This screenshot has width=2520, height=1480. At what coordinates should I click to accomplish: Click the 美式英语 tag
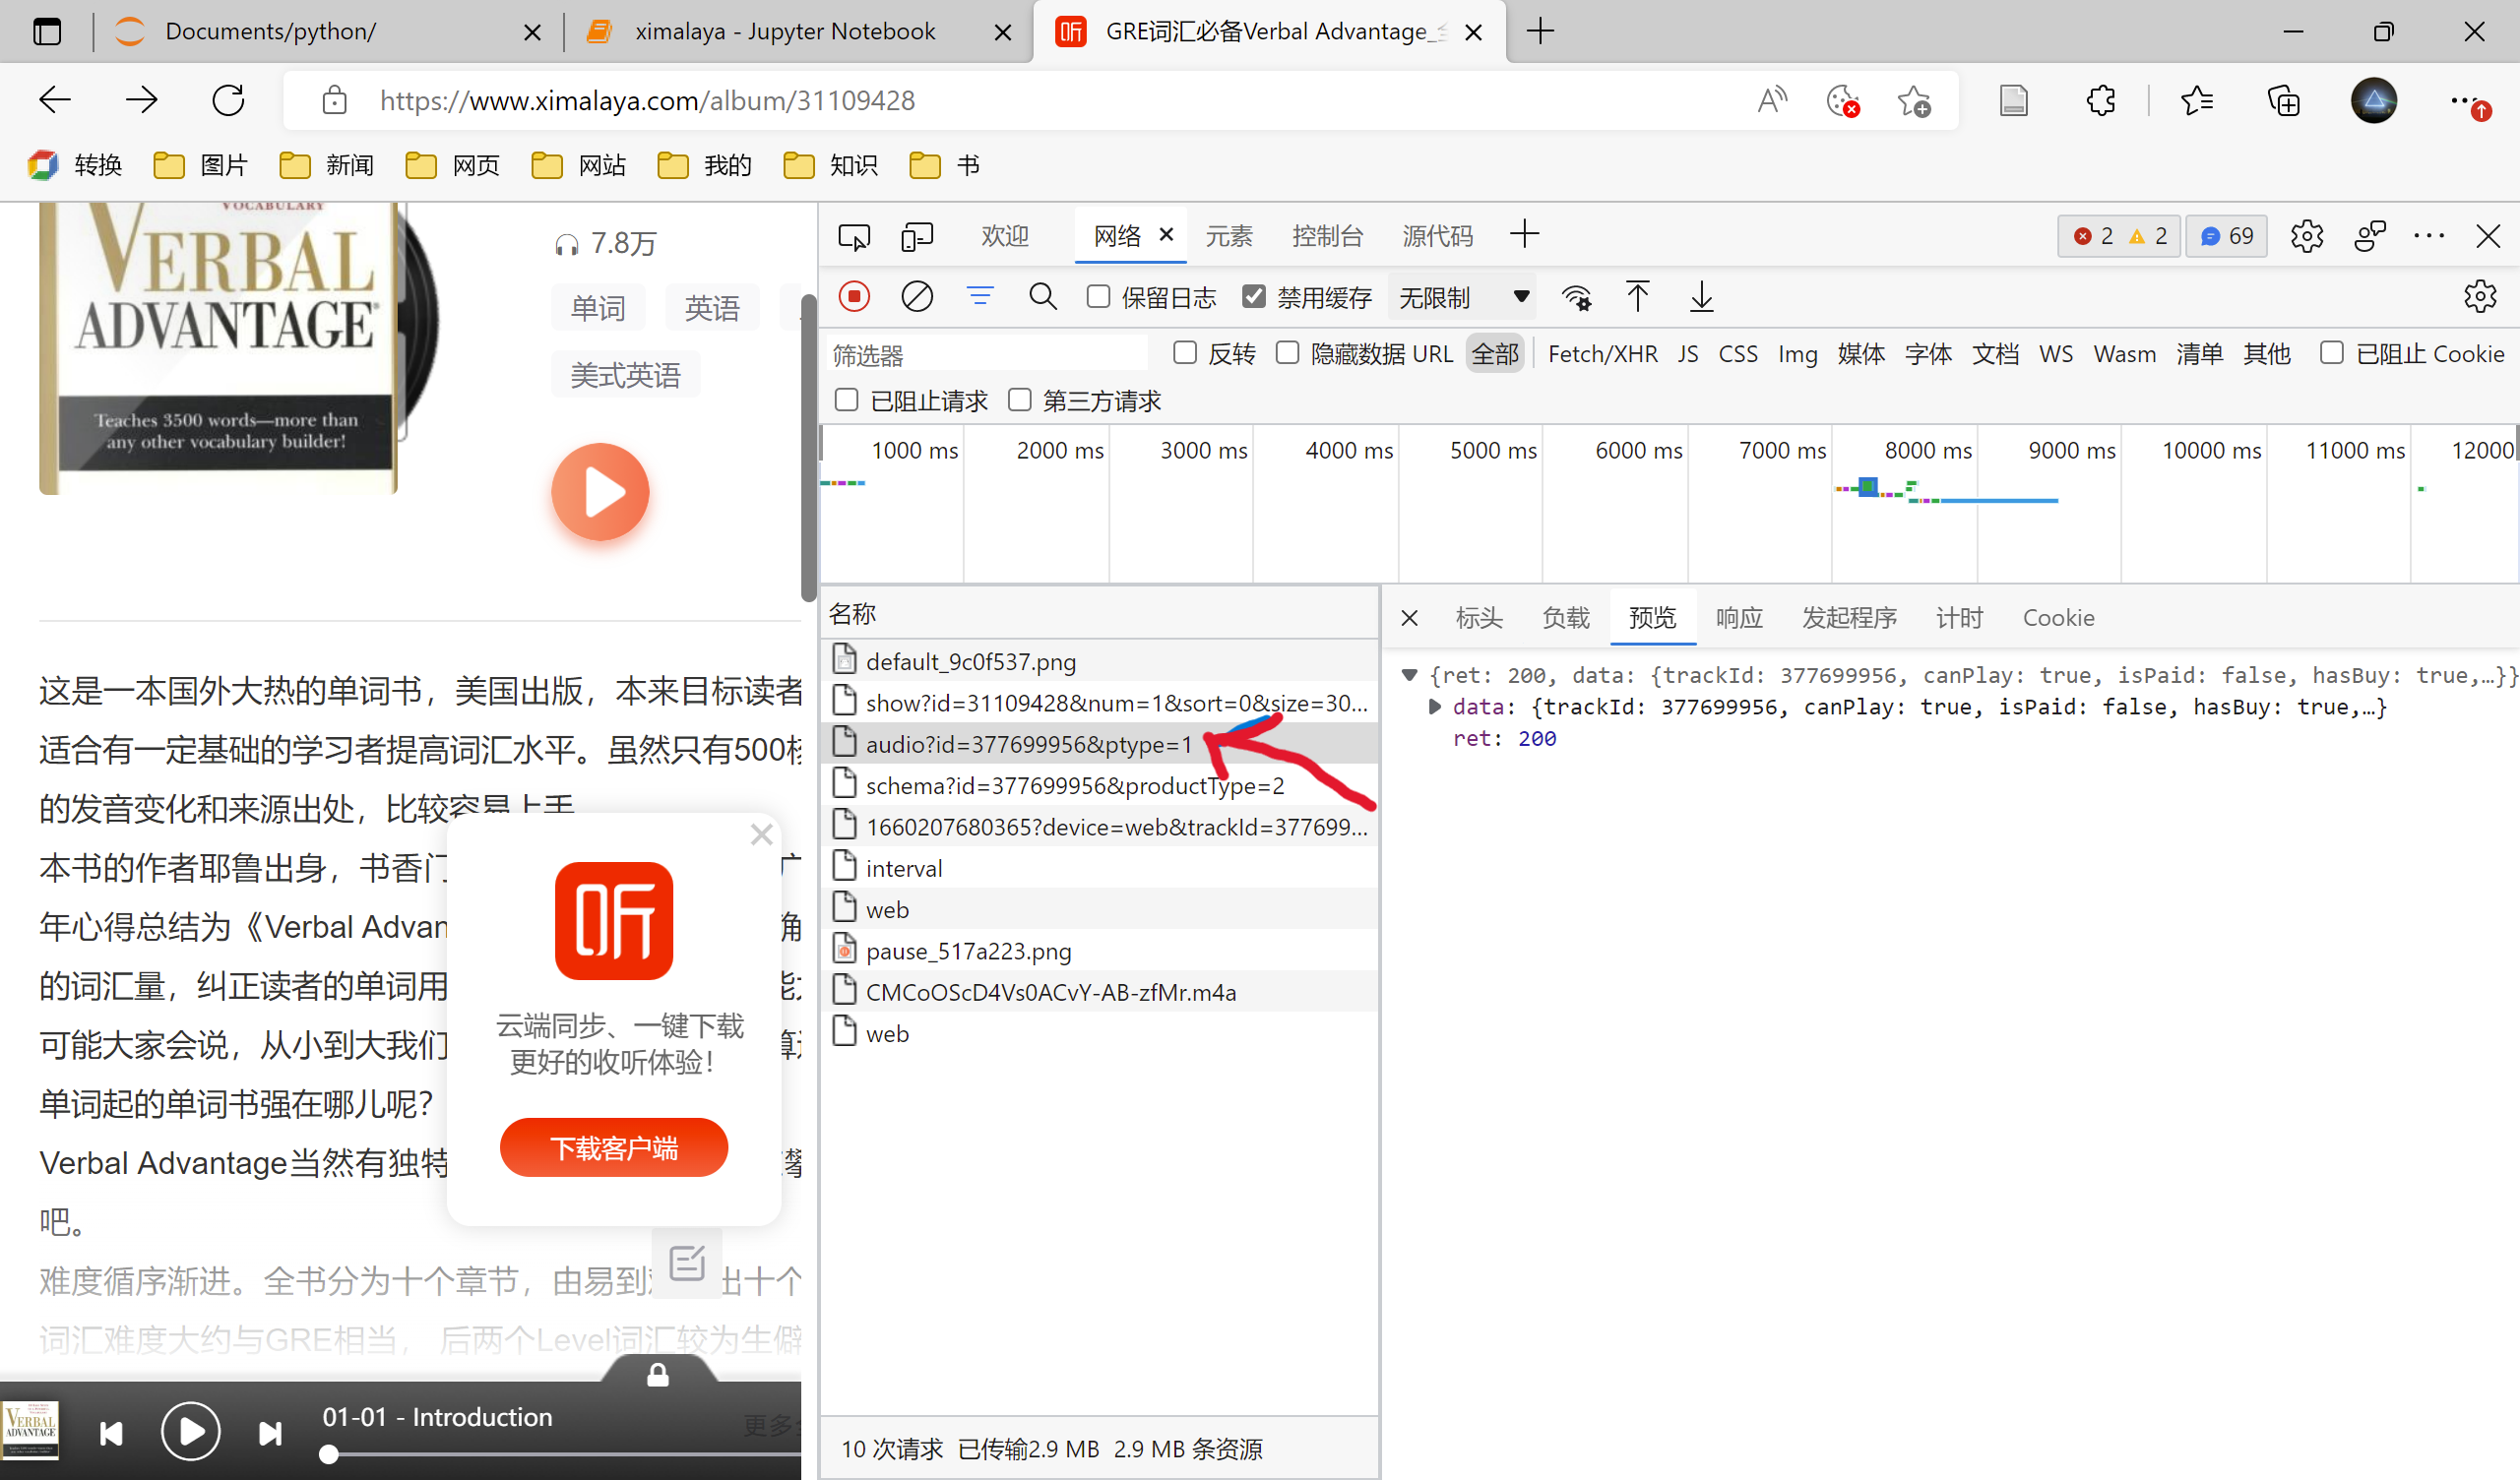(625, 375)
